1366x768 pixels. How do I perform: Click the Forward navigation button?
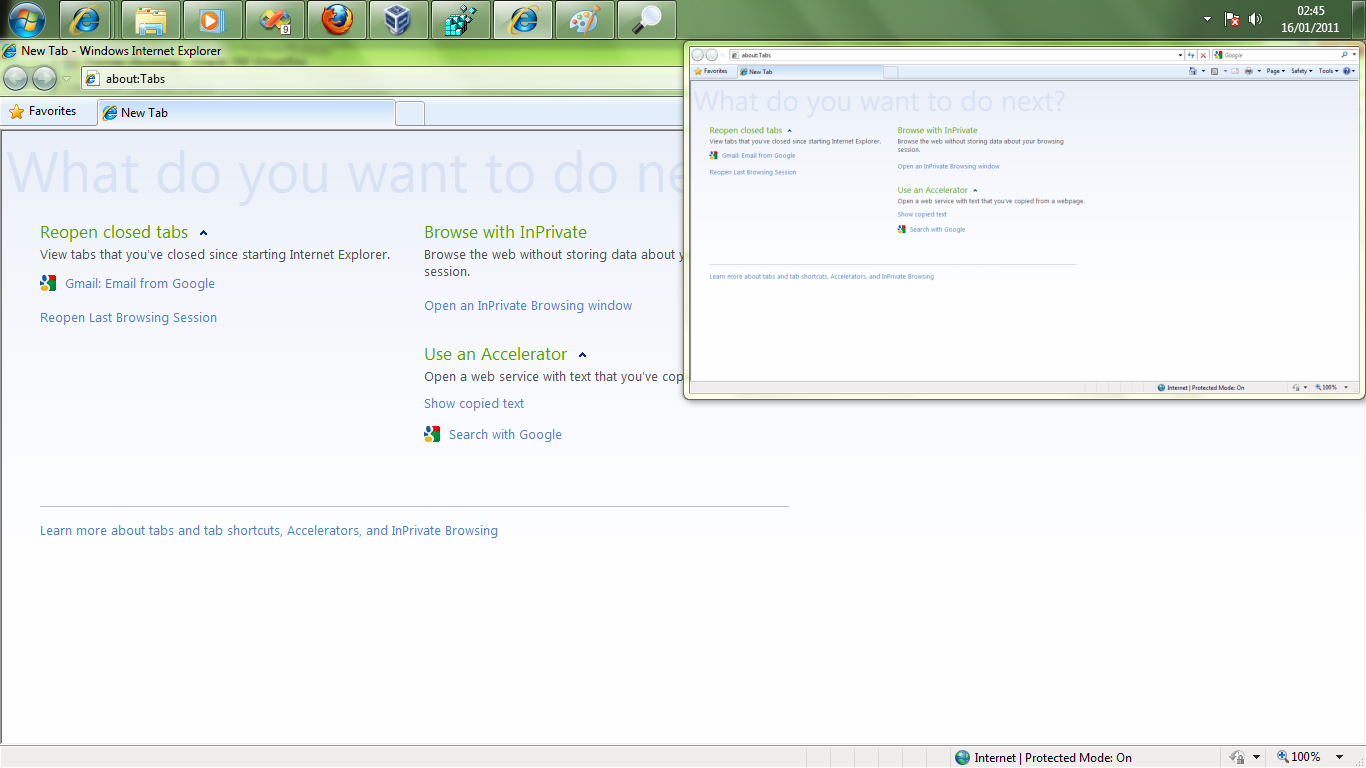44,78
